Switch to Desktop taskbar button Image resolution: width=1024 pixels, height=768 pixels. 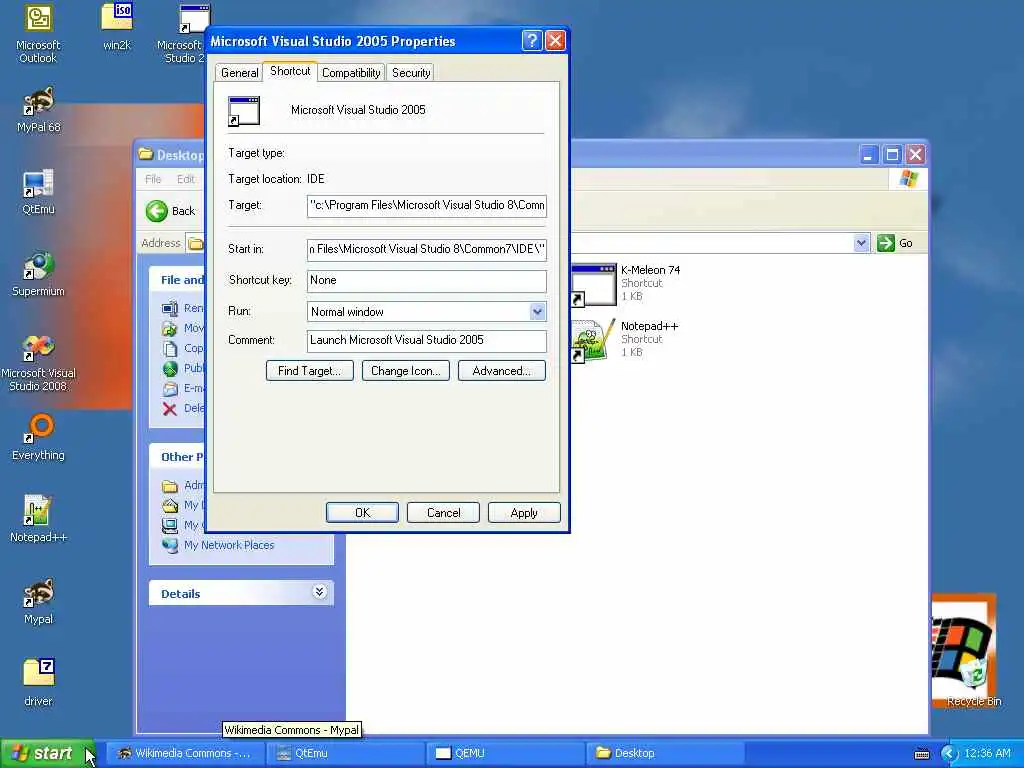coord(664,753)
